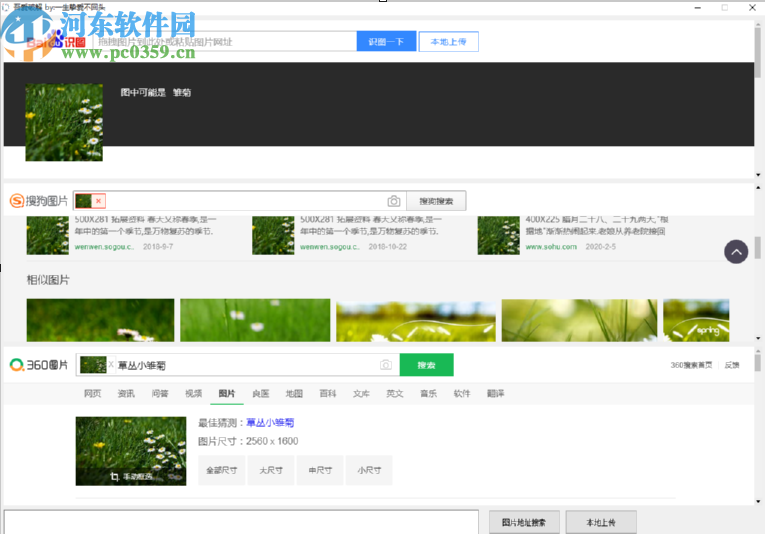Click the 360 Images logo

coord(39,365)
